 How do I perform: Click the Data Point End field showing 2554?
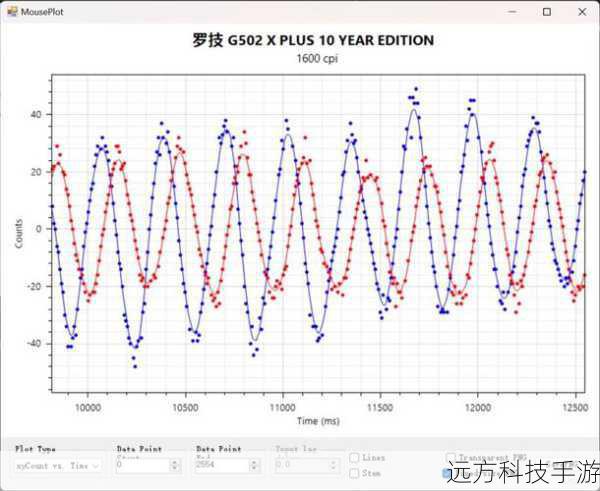tap(222, 465)
